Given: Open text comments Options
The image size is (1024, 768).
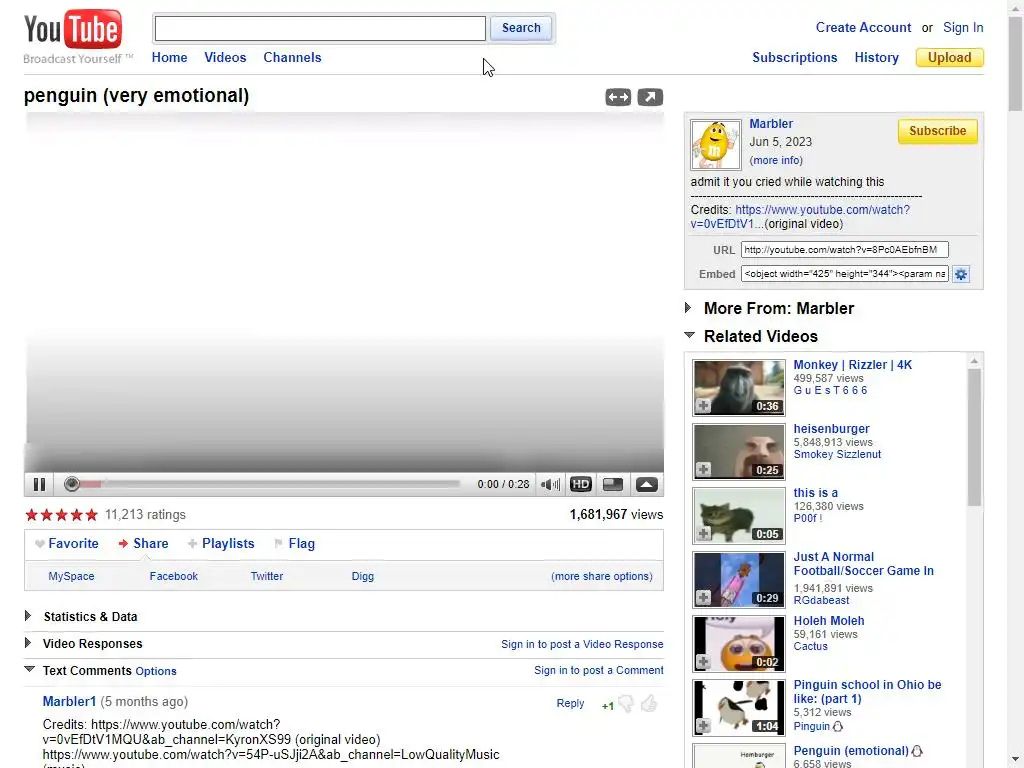Looking at the screenshot, I should coord(156,671).
